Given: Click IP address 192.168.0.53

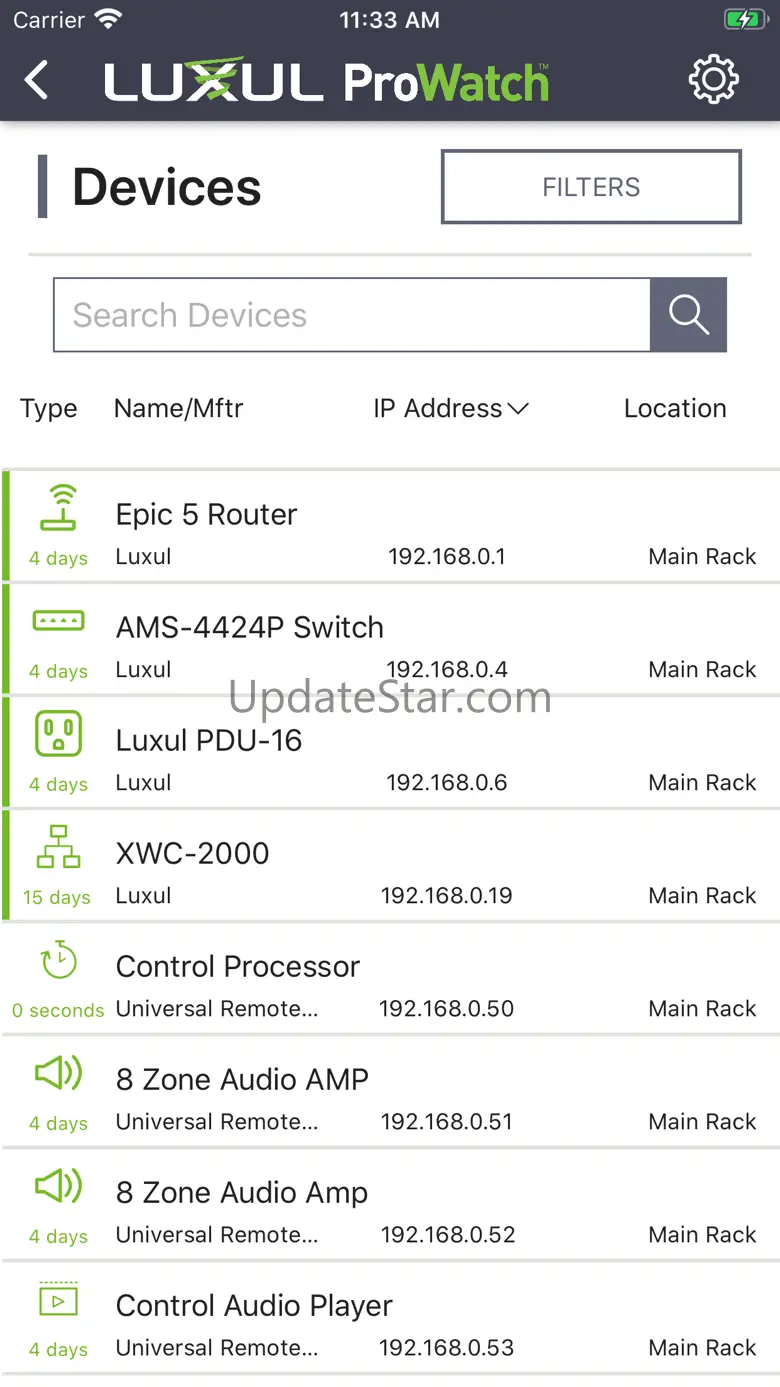Looking at the screenshot, I should [x=447, y=1348].
